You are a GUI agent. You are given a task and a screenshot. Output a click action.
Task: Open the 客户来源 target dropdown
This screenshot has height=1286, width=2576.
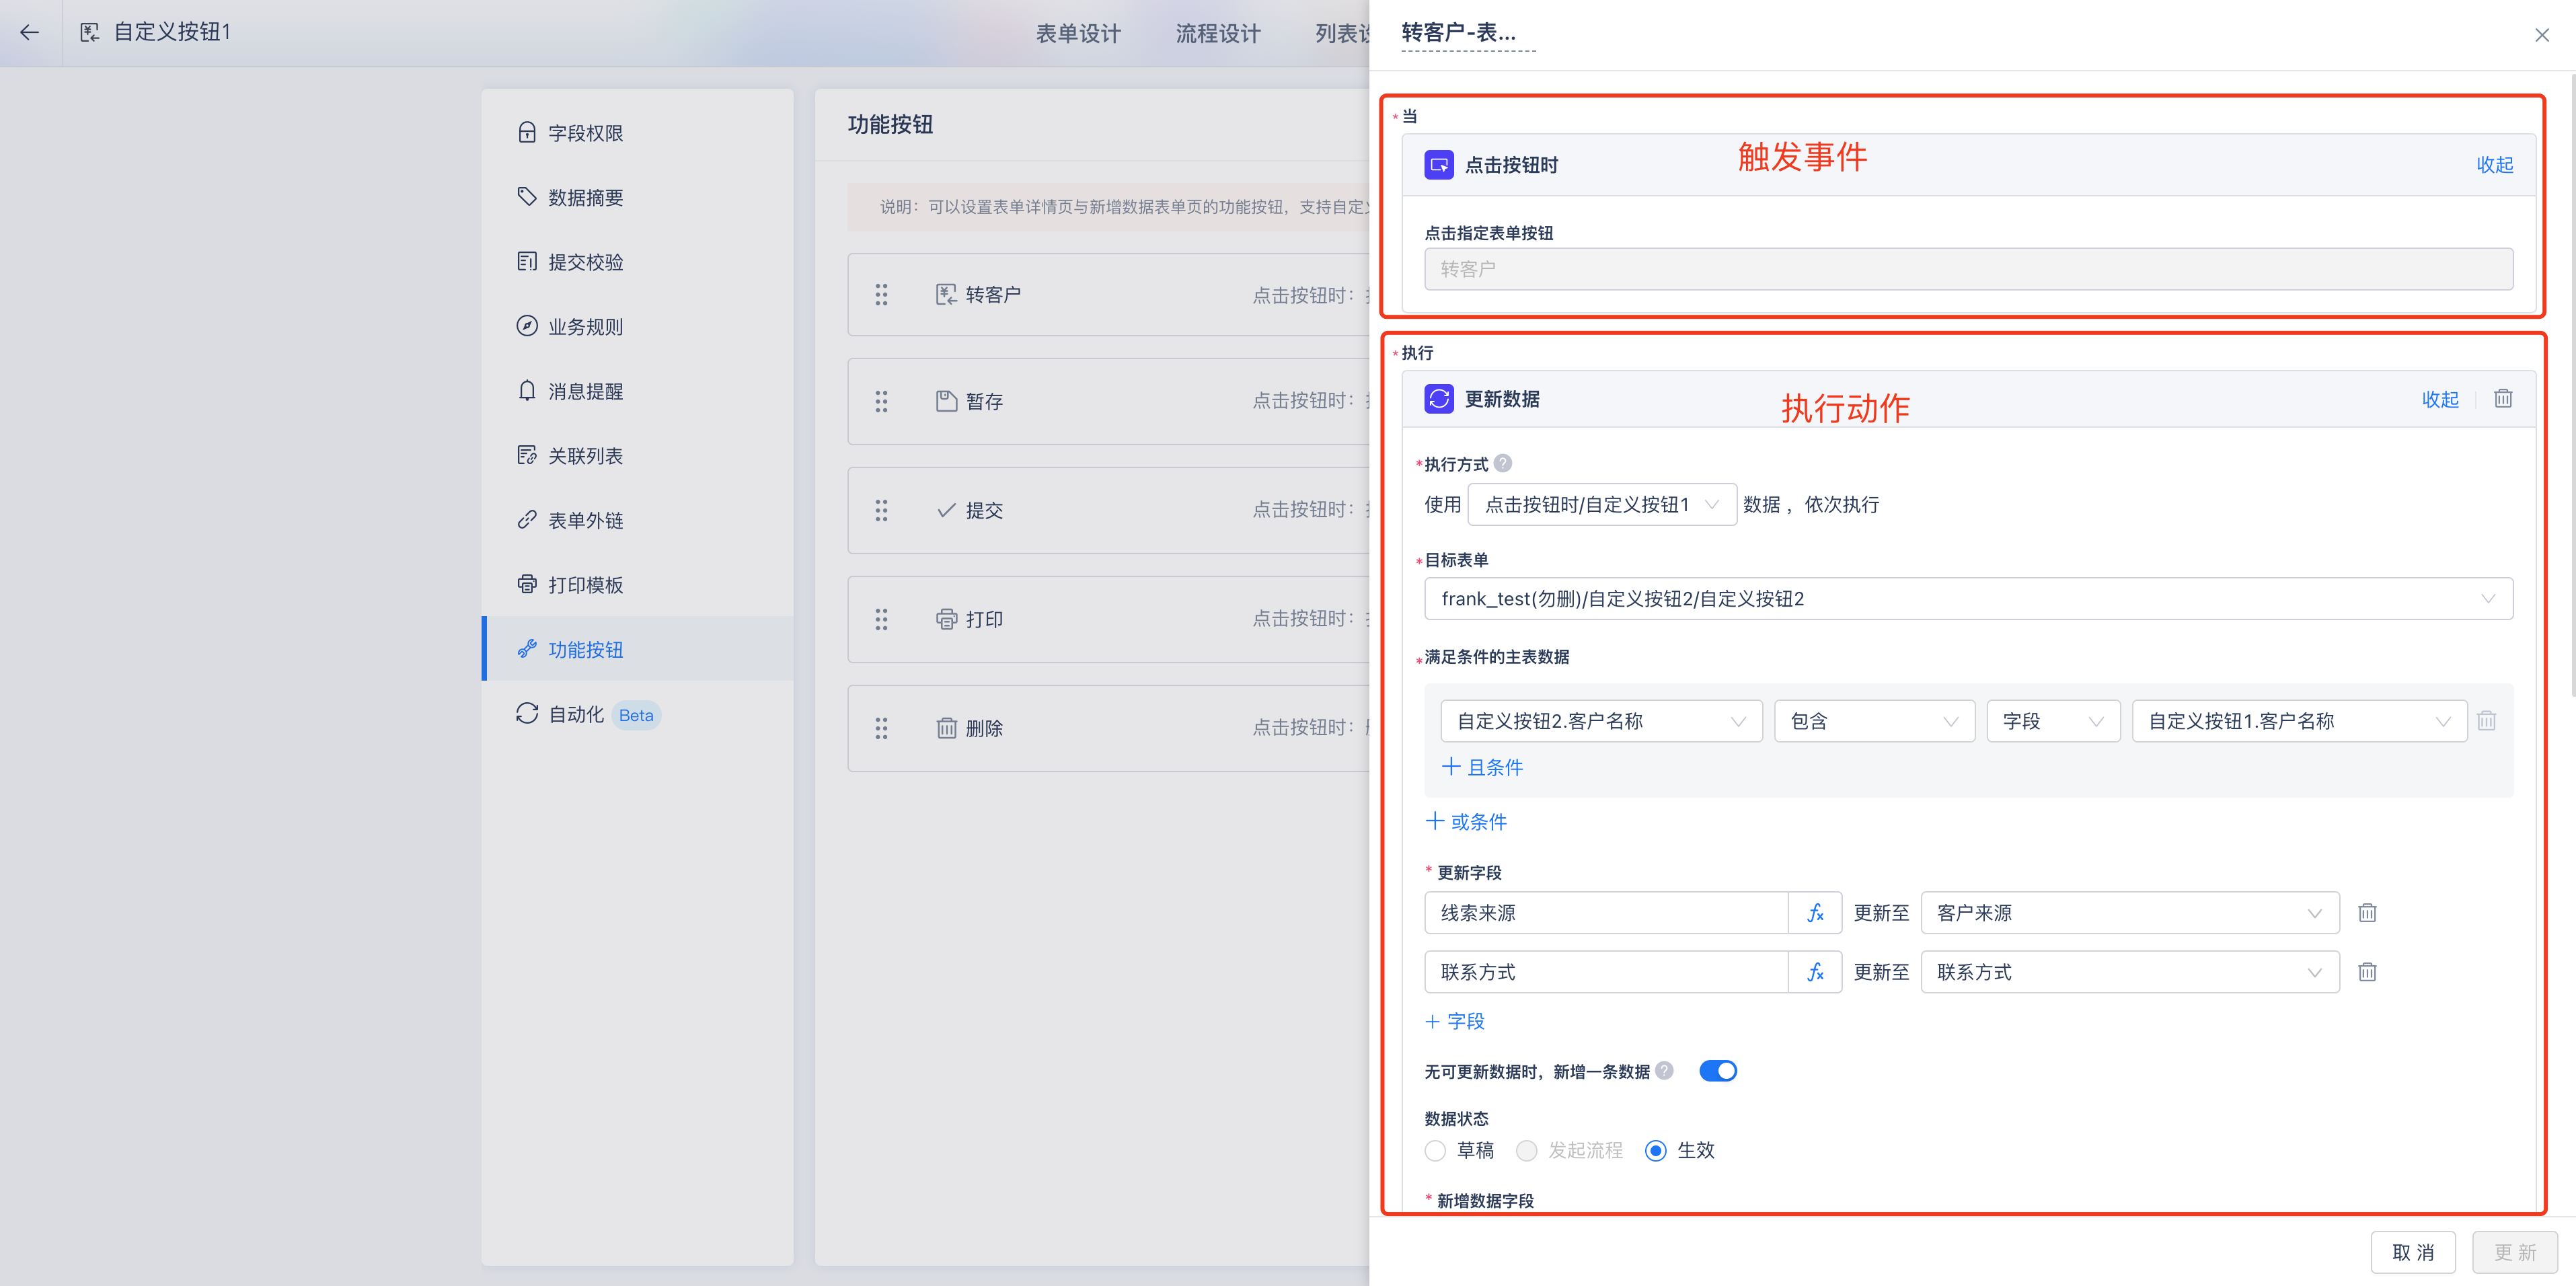(x=2130, y=912)
